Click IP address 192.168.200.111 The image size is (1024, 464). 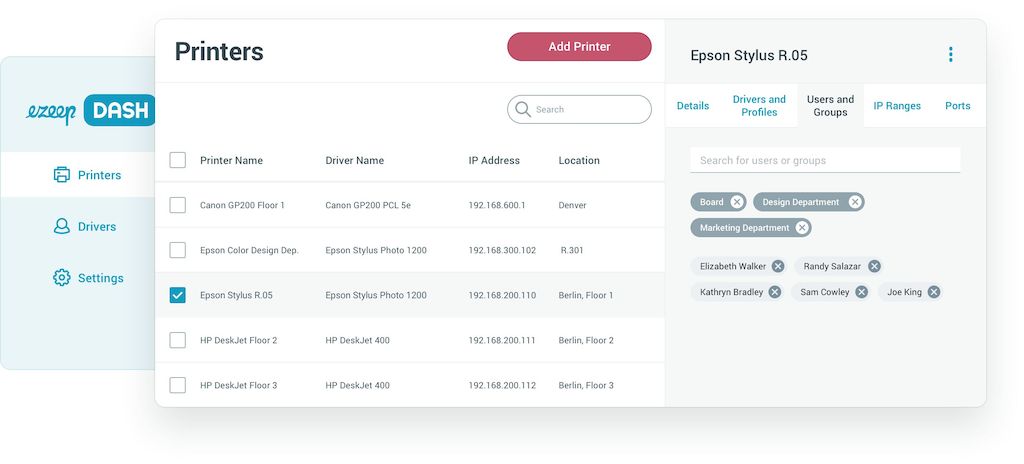pos(502,340)
